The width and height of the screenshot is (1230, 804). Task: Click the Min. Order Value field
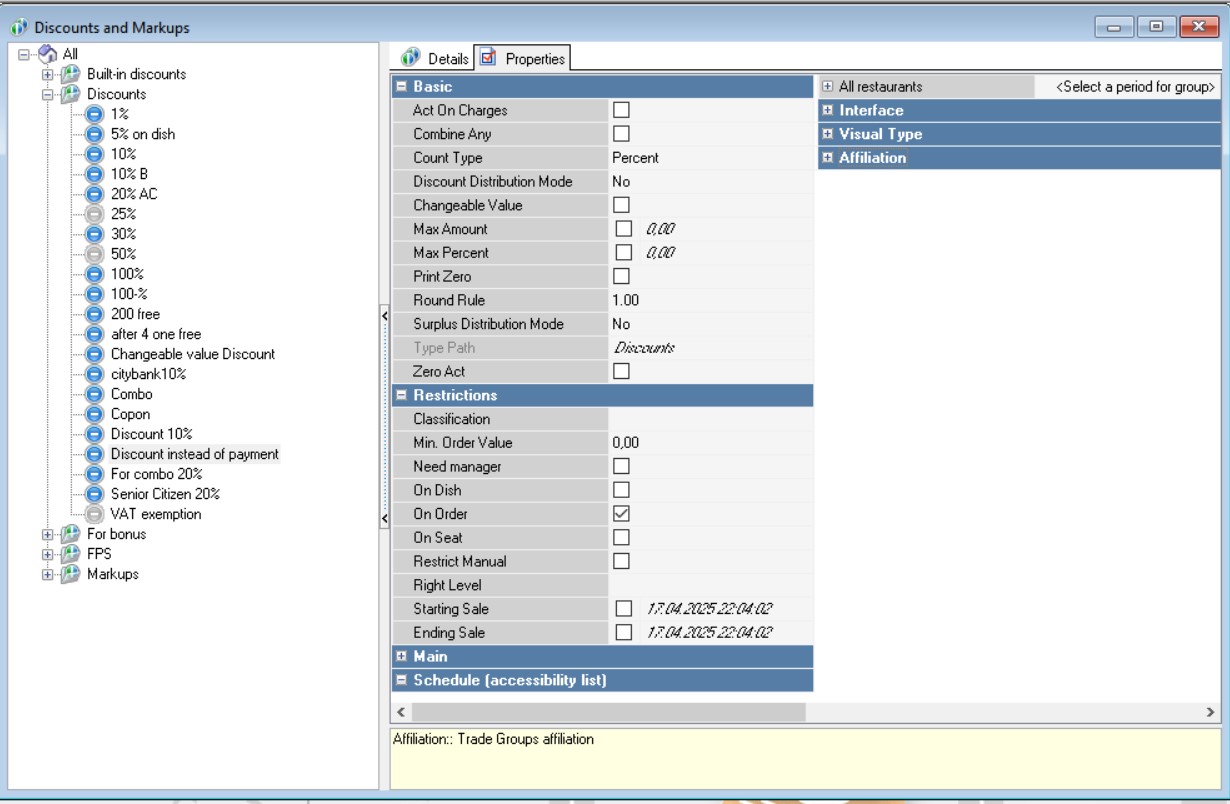pyautogui.click(x=710, y=443)
